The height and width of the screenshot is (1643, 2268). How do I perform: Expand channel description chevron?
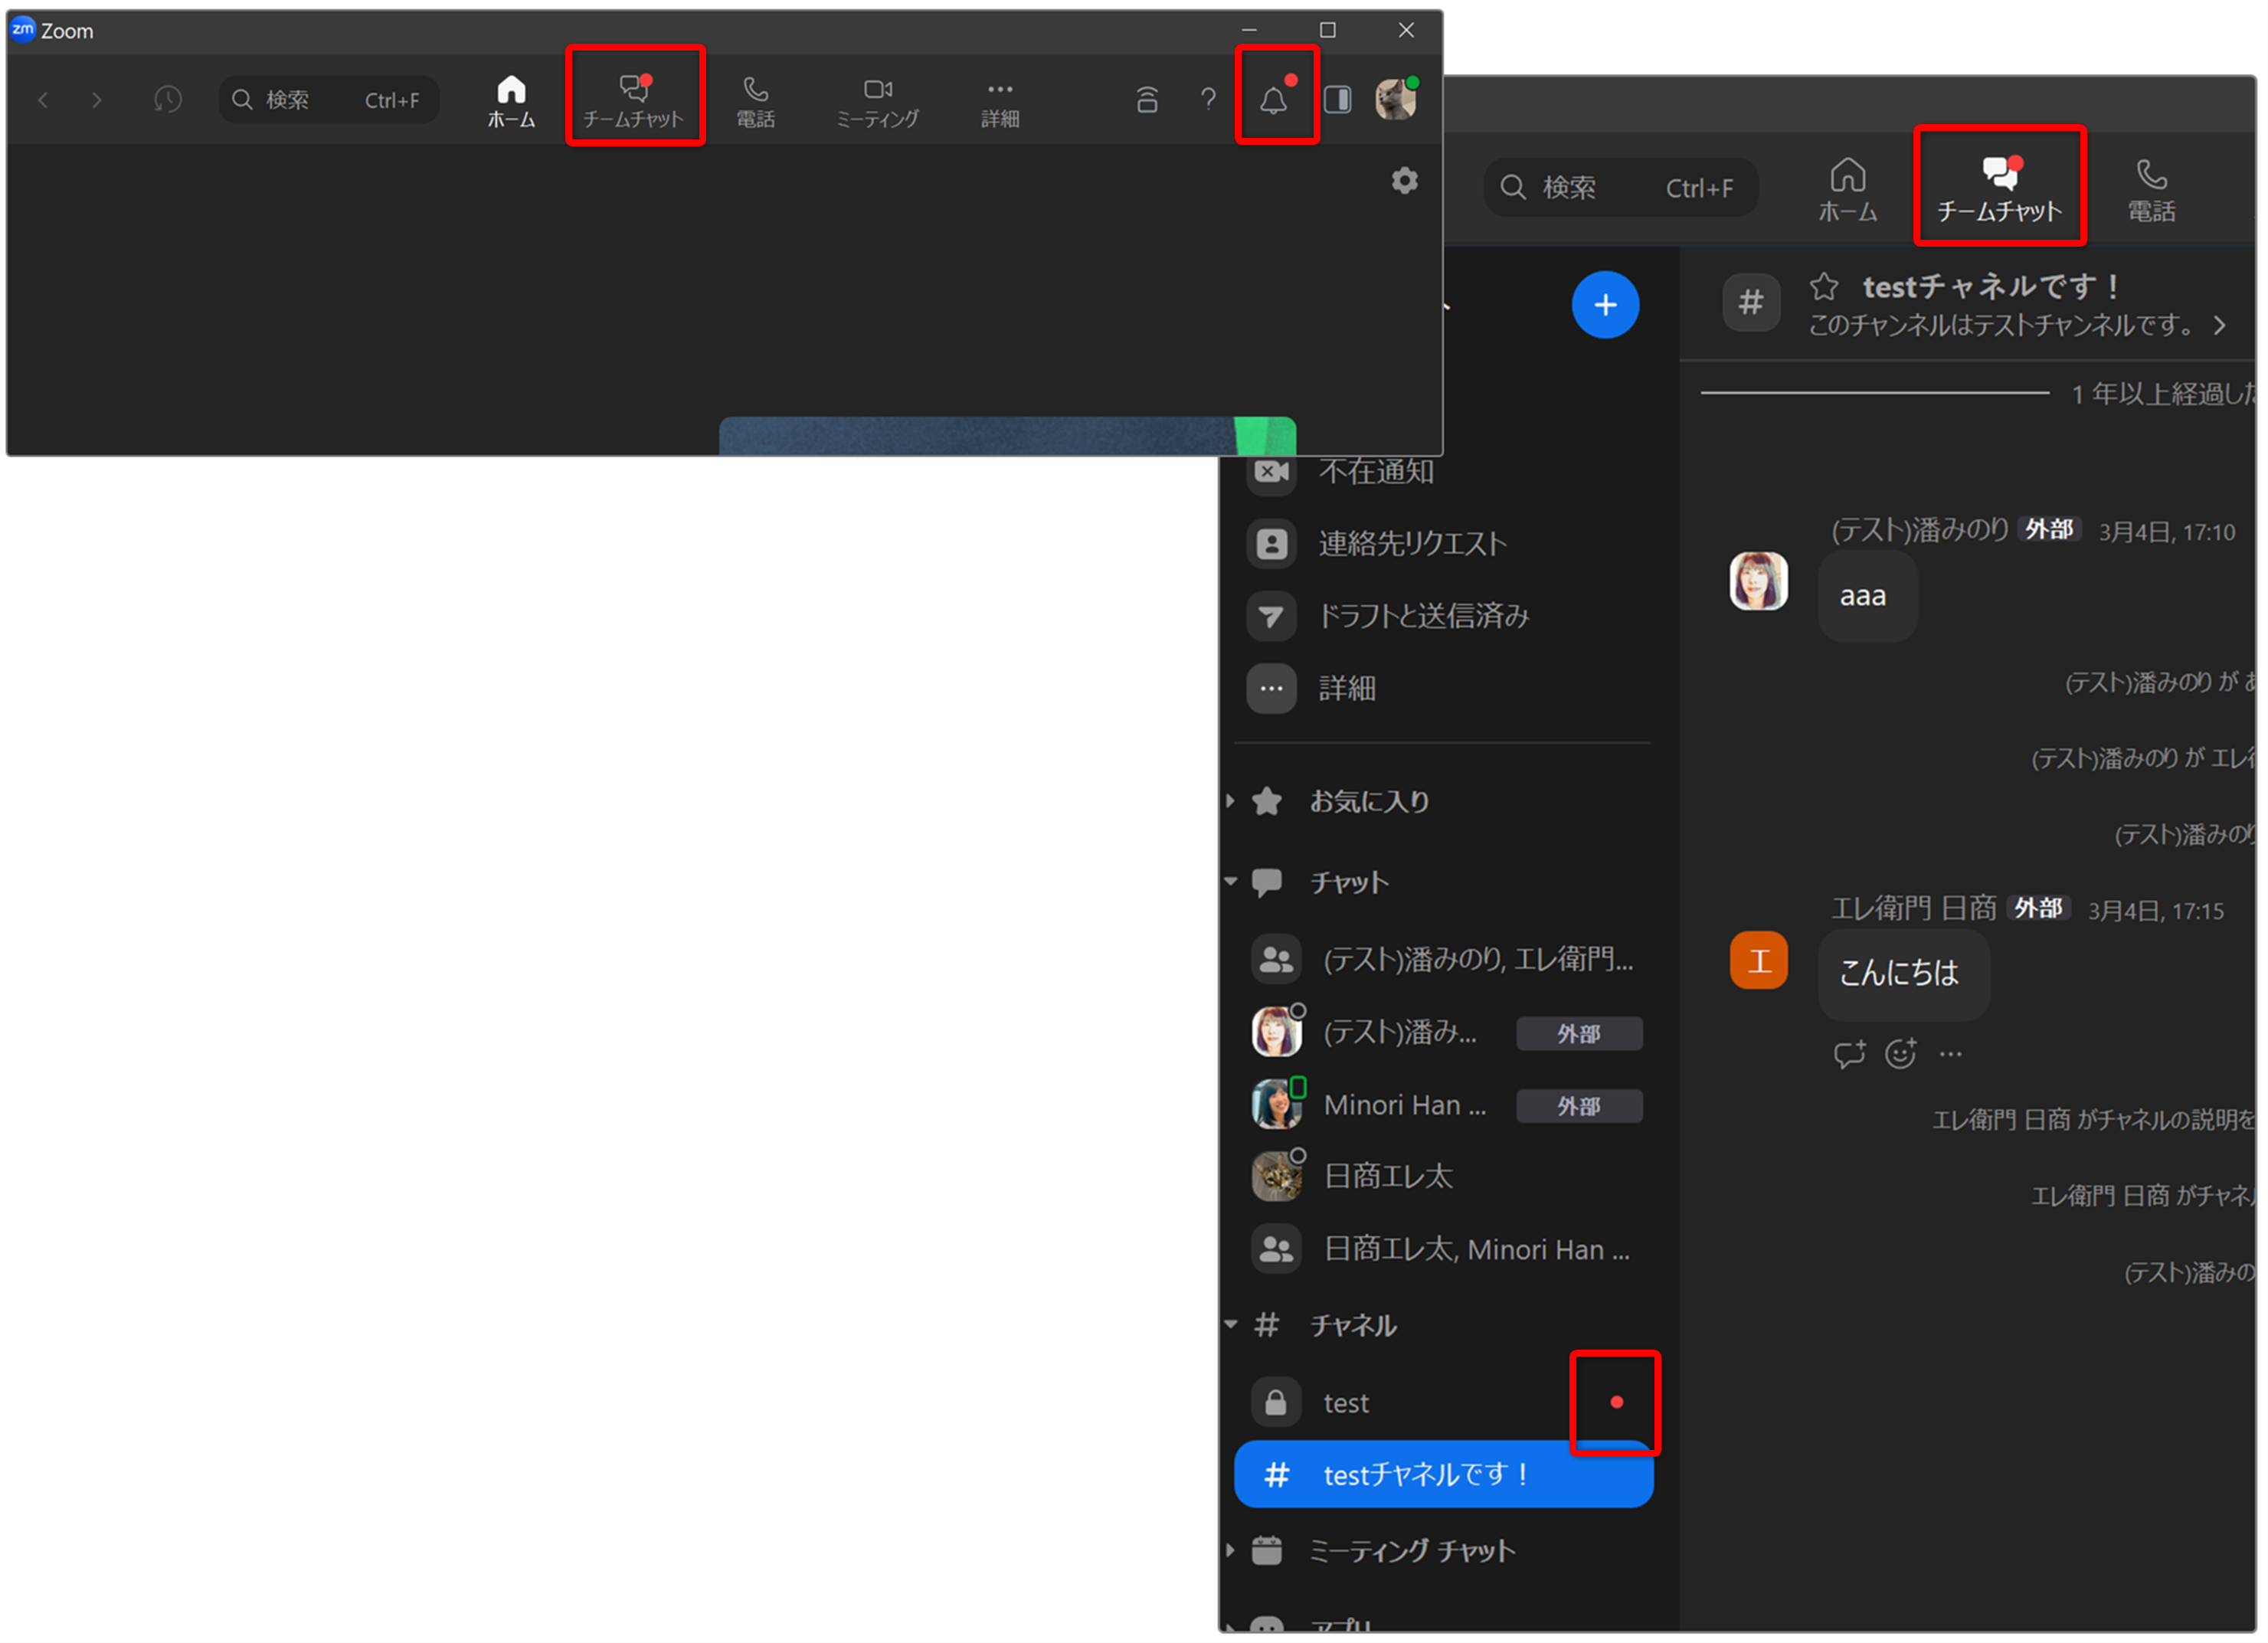pos(2220,326)
